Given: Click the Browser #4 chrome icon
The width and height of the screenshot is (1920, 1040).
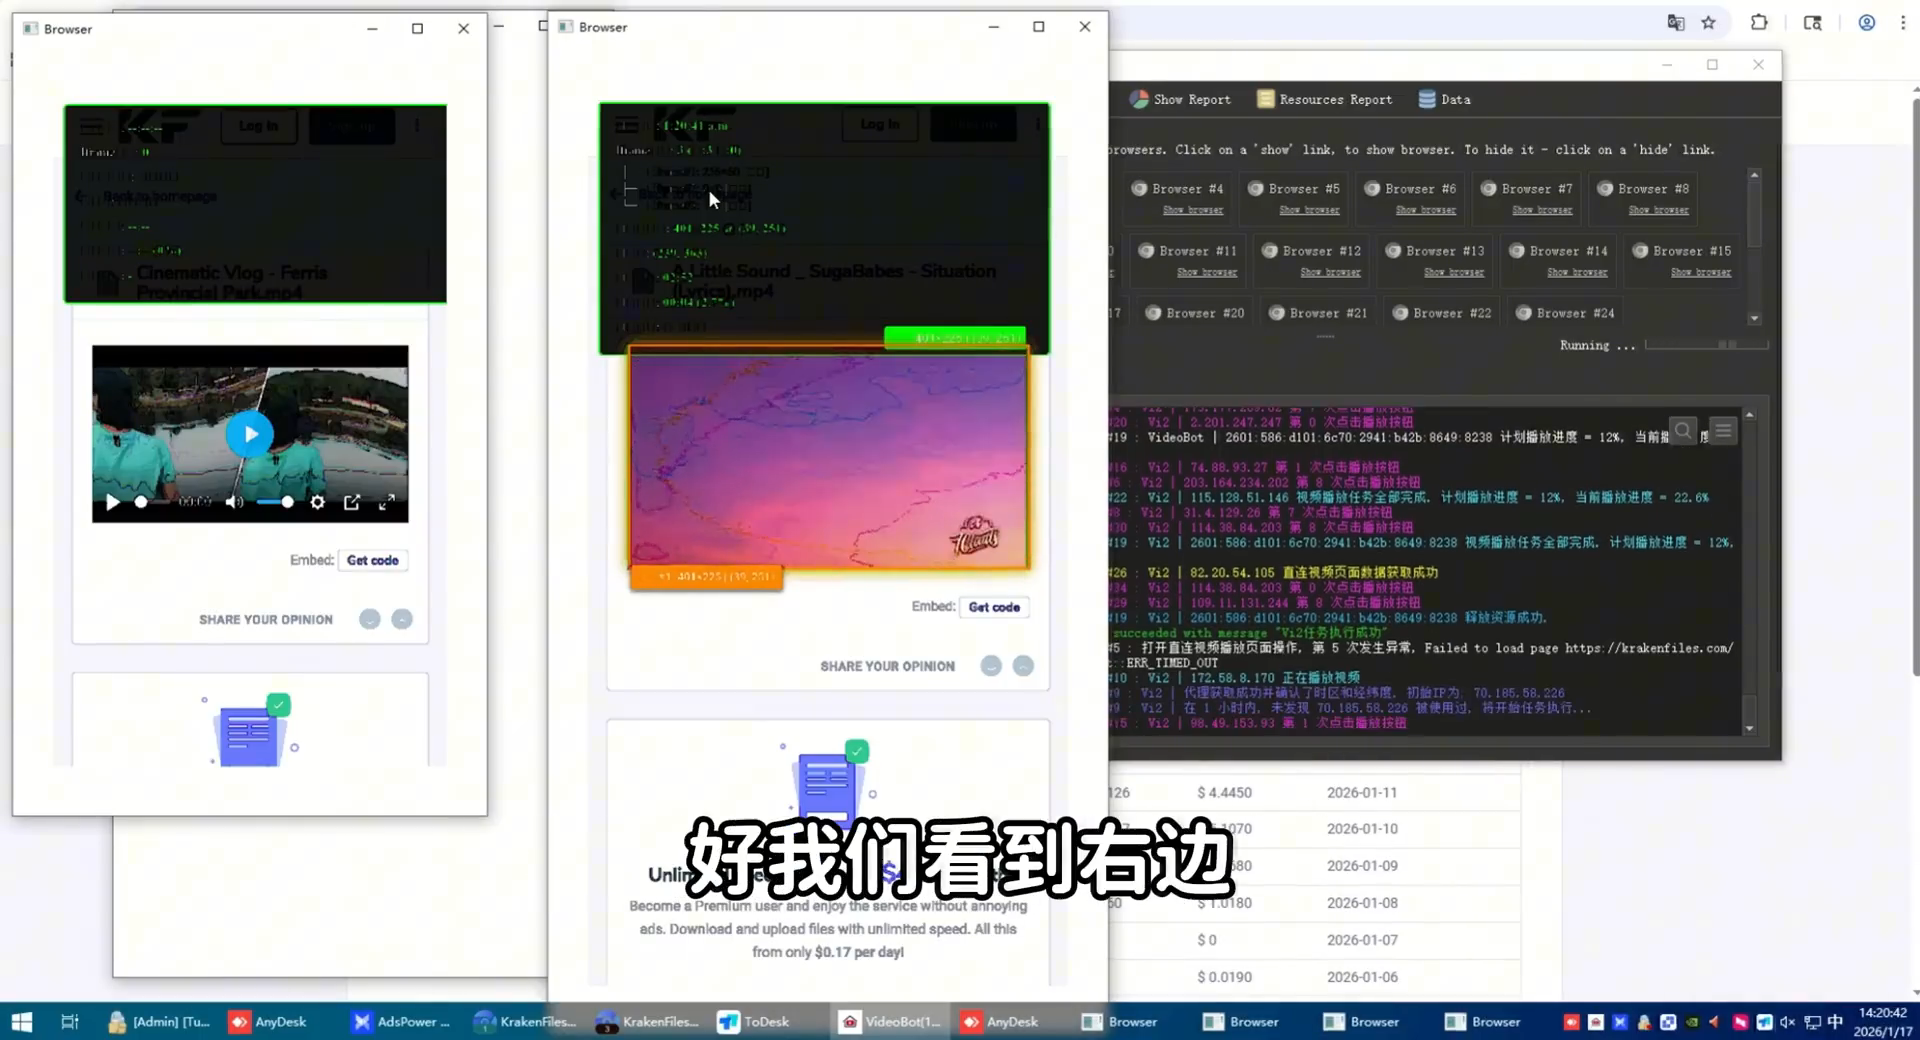Looking at the screenshot, I should click(x=1139, y=188).
